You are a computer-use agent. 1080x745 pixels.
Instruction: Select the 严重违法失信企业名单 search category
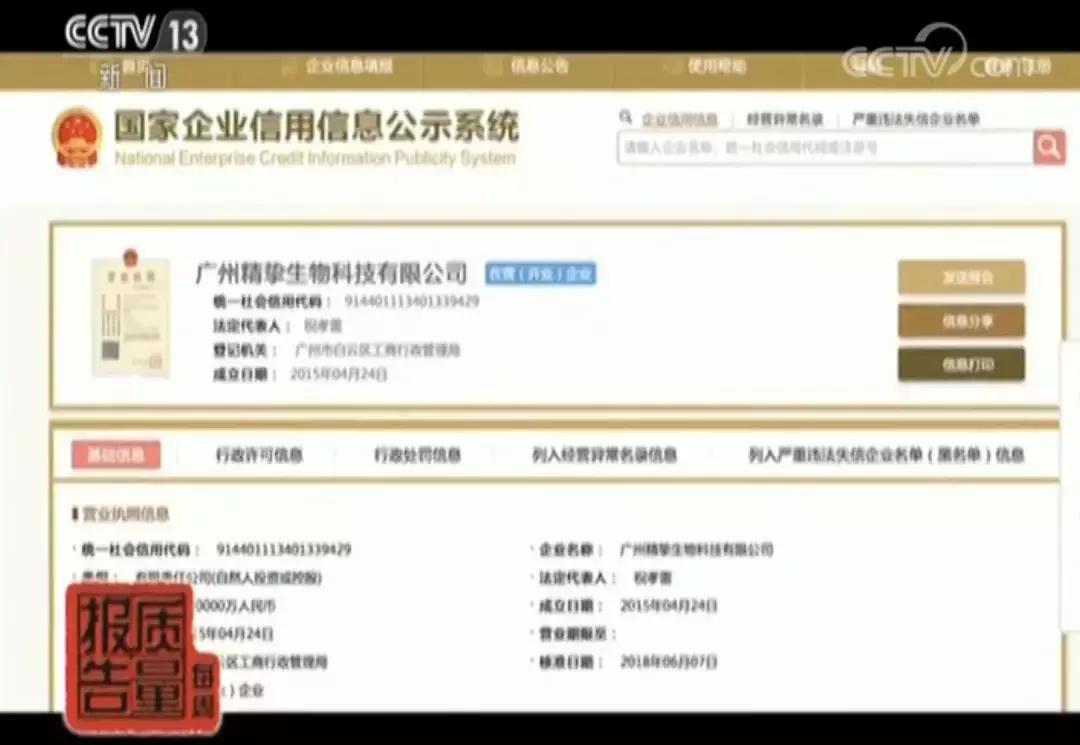(916, 118)
